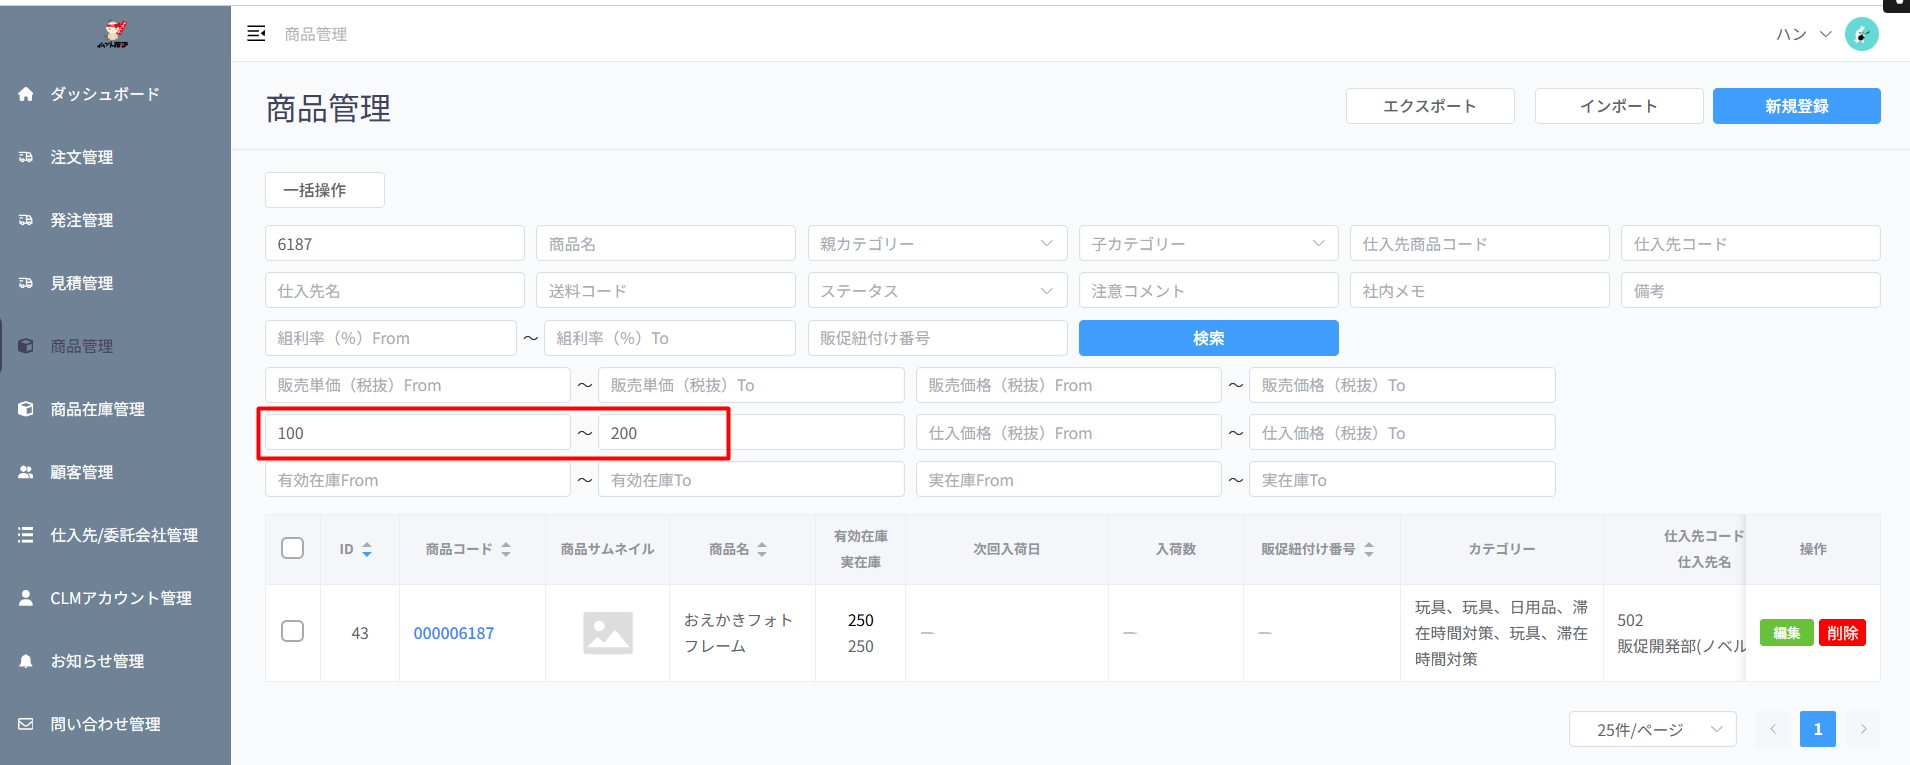Click the bell icon for お知らせ管理
This screenshot has height=765, width=1910.
click(x=26, y=661)
